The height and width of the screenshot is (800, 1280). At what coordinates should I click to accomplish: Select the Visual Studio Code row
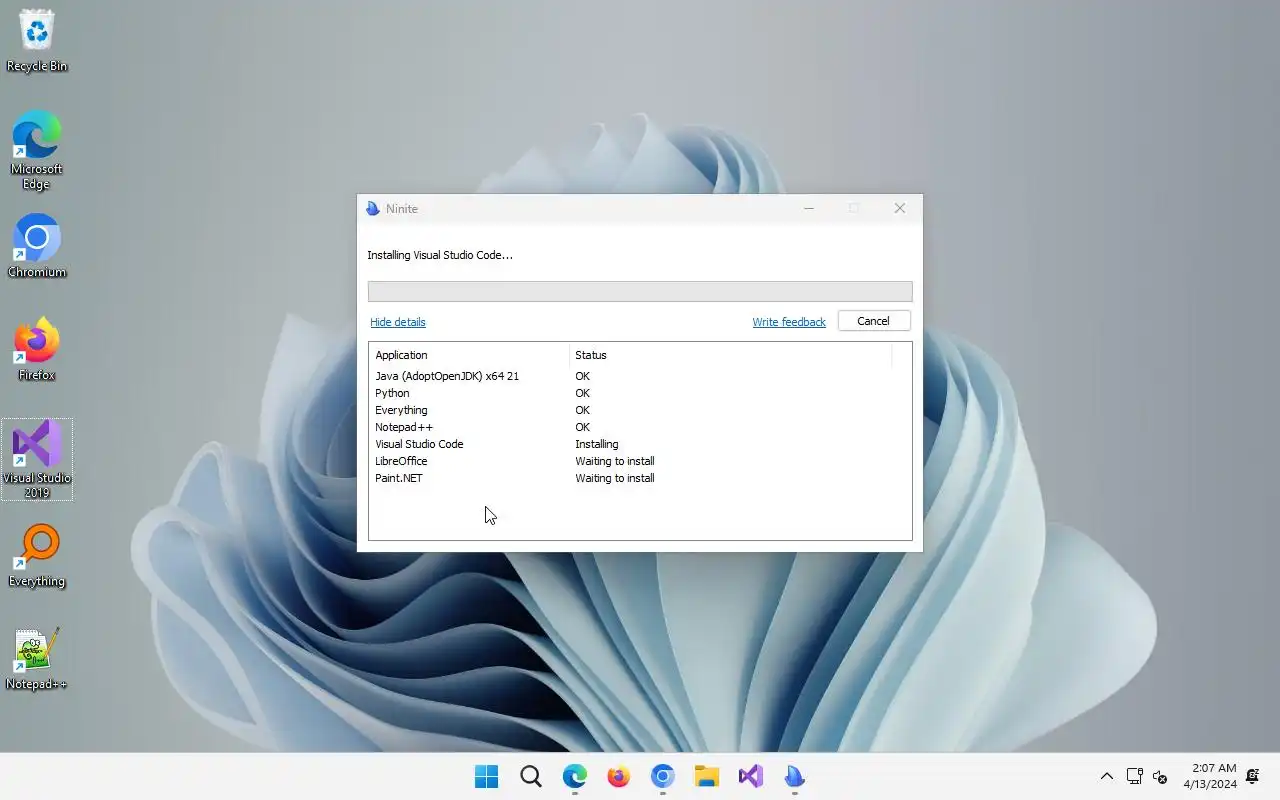tap(640, 444)
